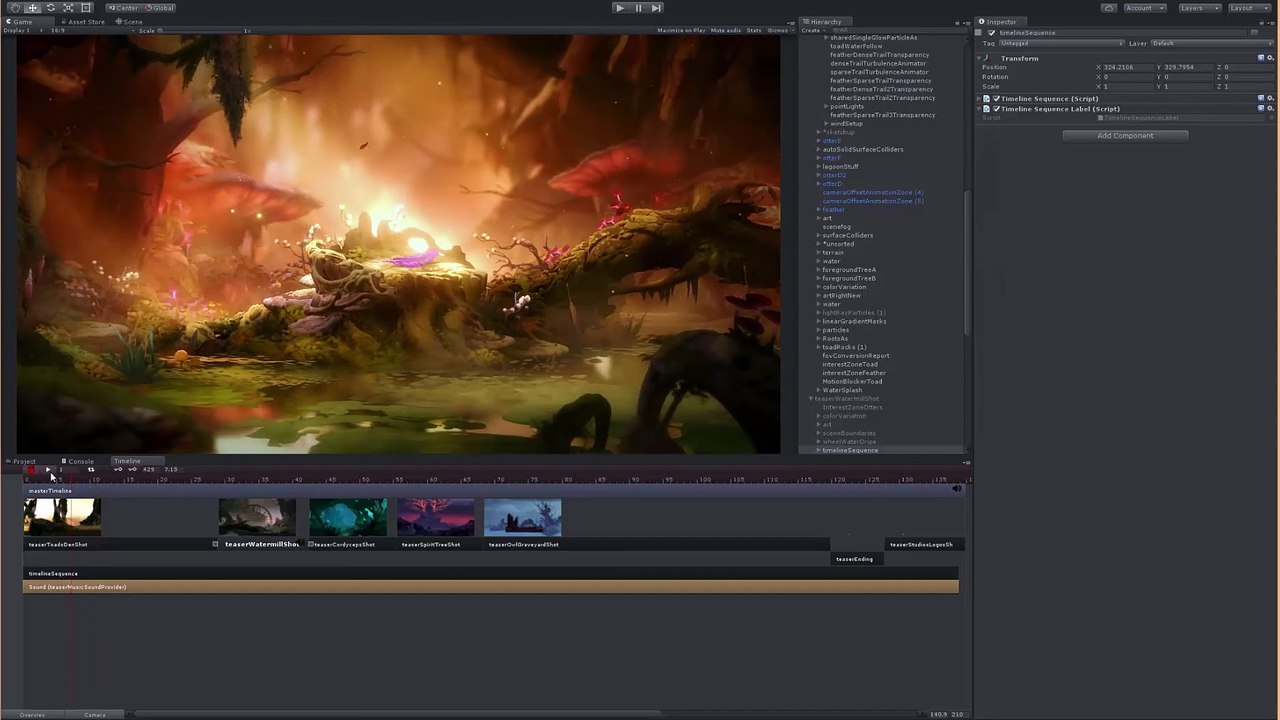Collapse the Transform component
The image size is (1280, 720).
[980, 58]
